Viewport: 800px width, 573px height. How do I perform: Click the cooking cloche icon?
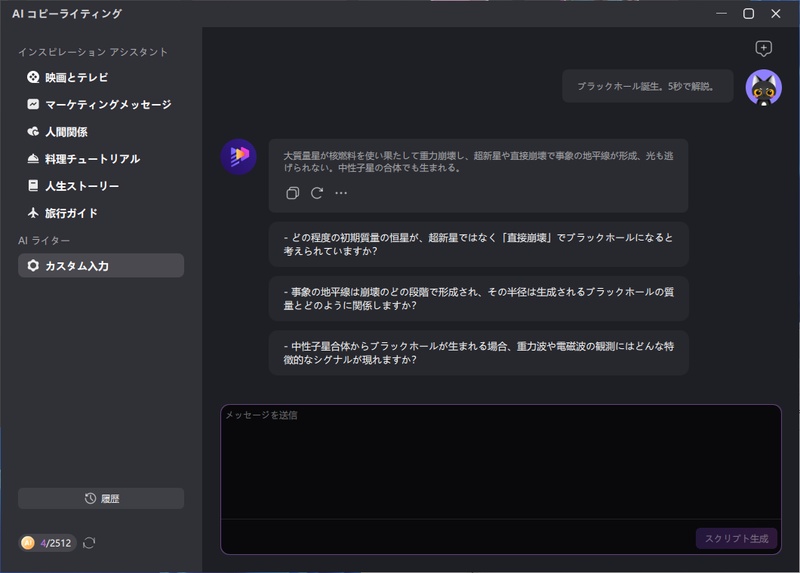33,159
